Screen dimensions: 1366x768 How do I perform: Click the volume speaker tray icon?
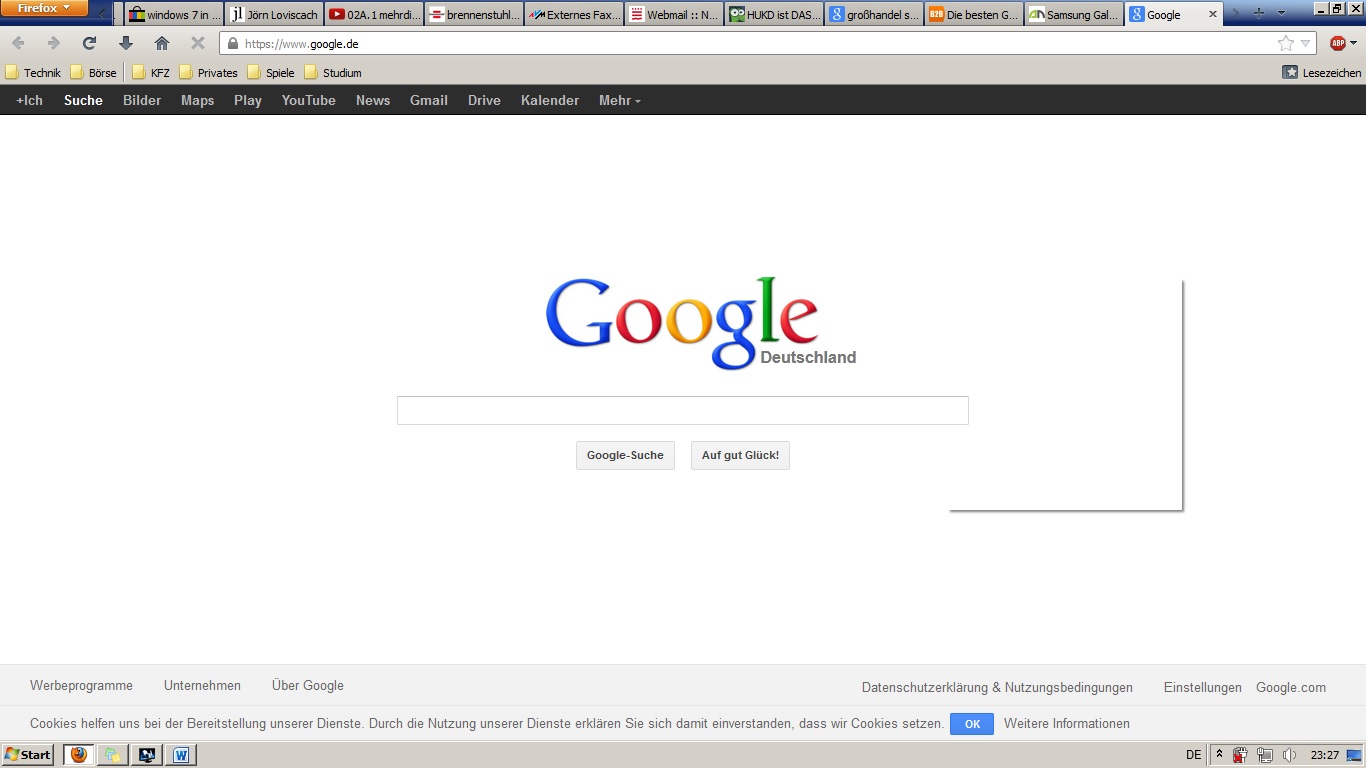coord(1289,755)
